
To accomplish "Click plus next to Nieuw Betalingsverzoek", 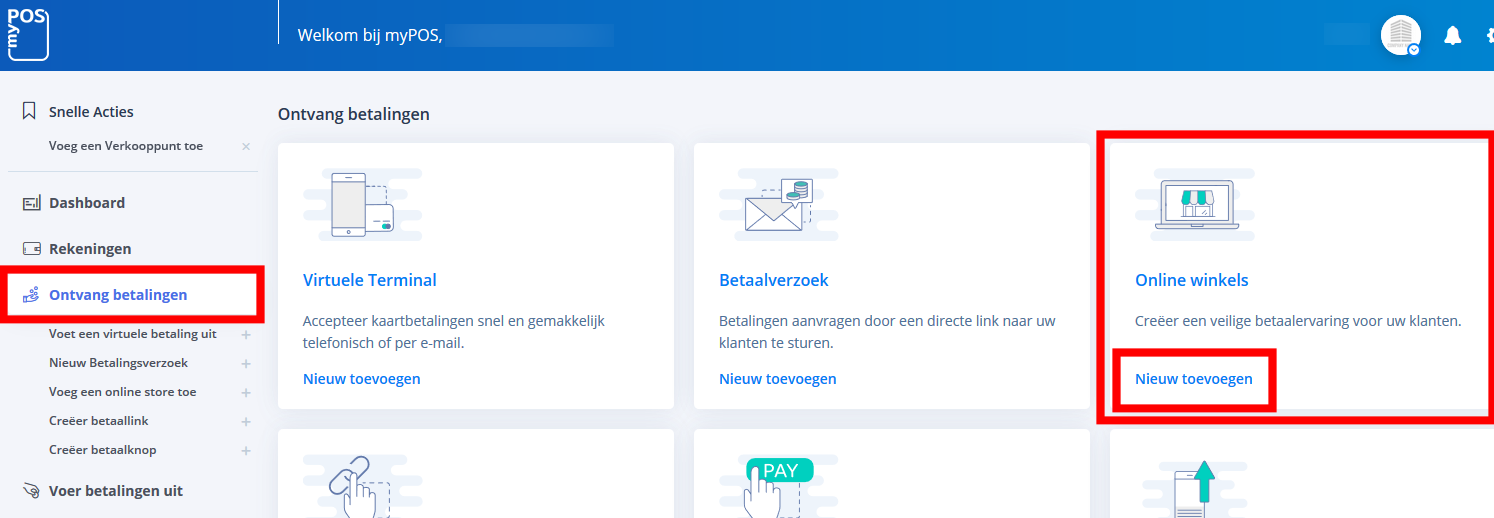I will tap(246, 364).
